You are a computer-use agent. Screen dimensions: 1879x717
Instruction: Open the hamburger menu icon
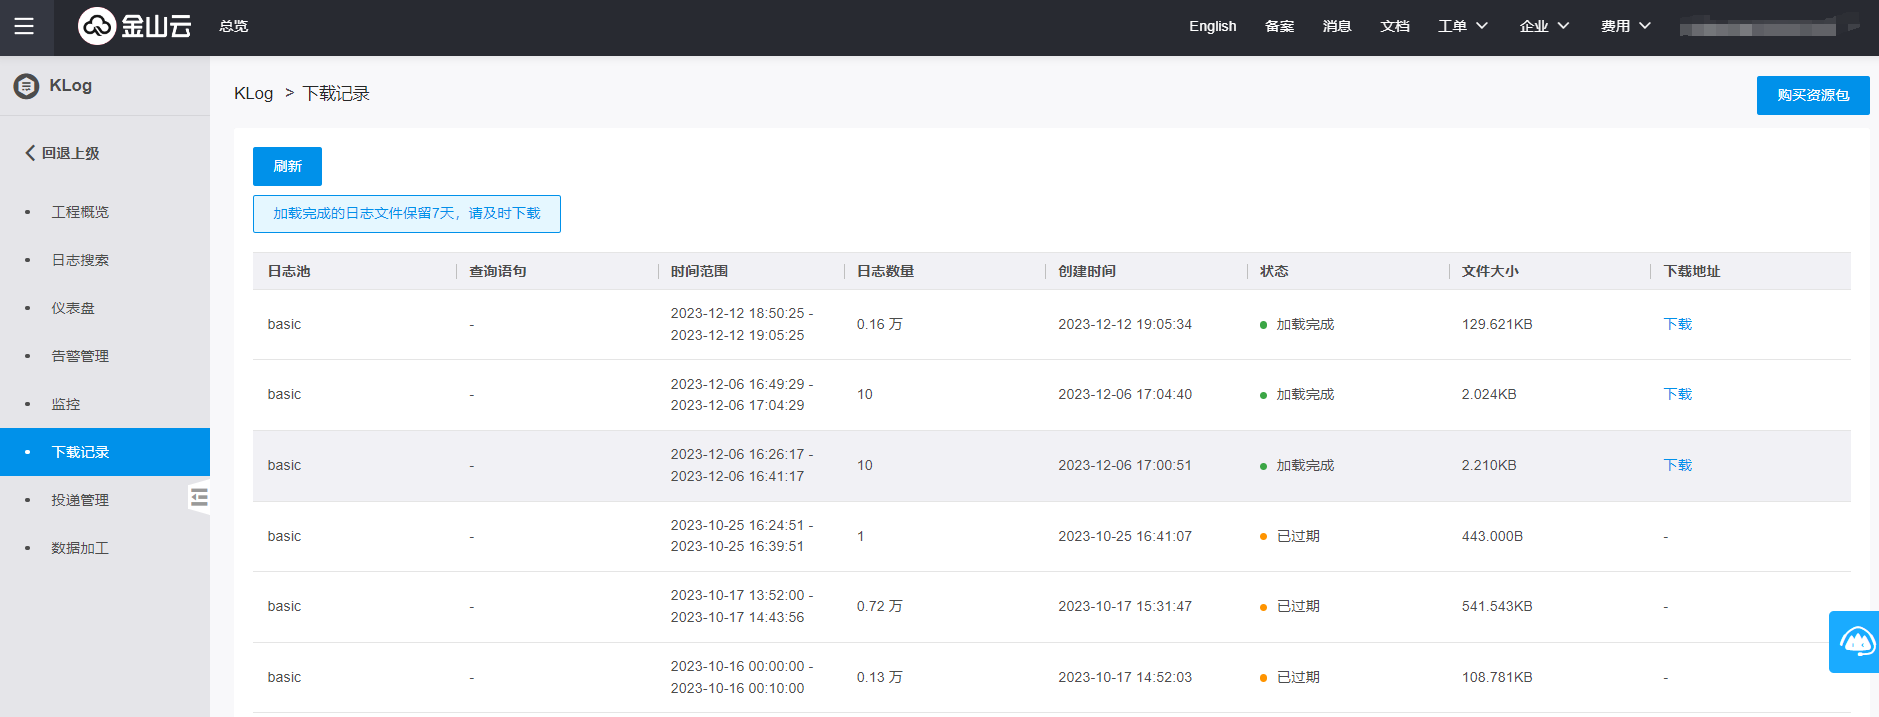24,27
